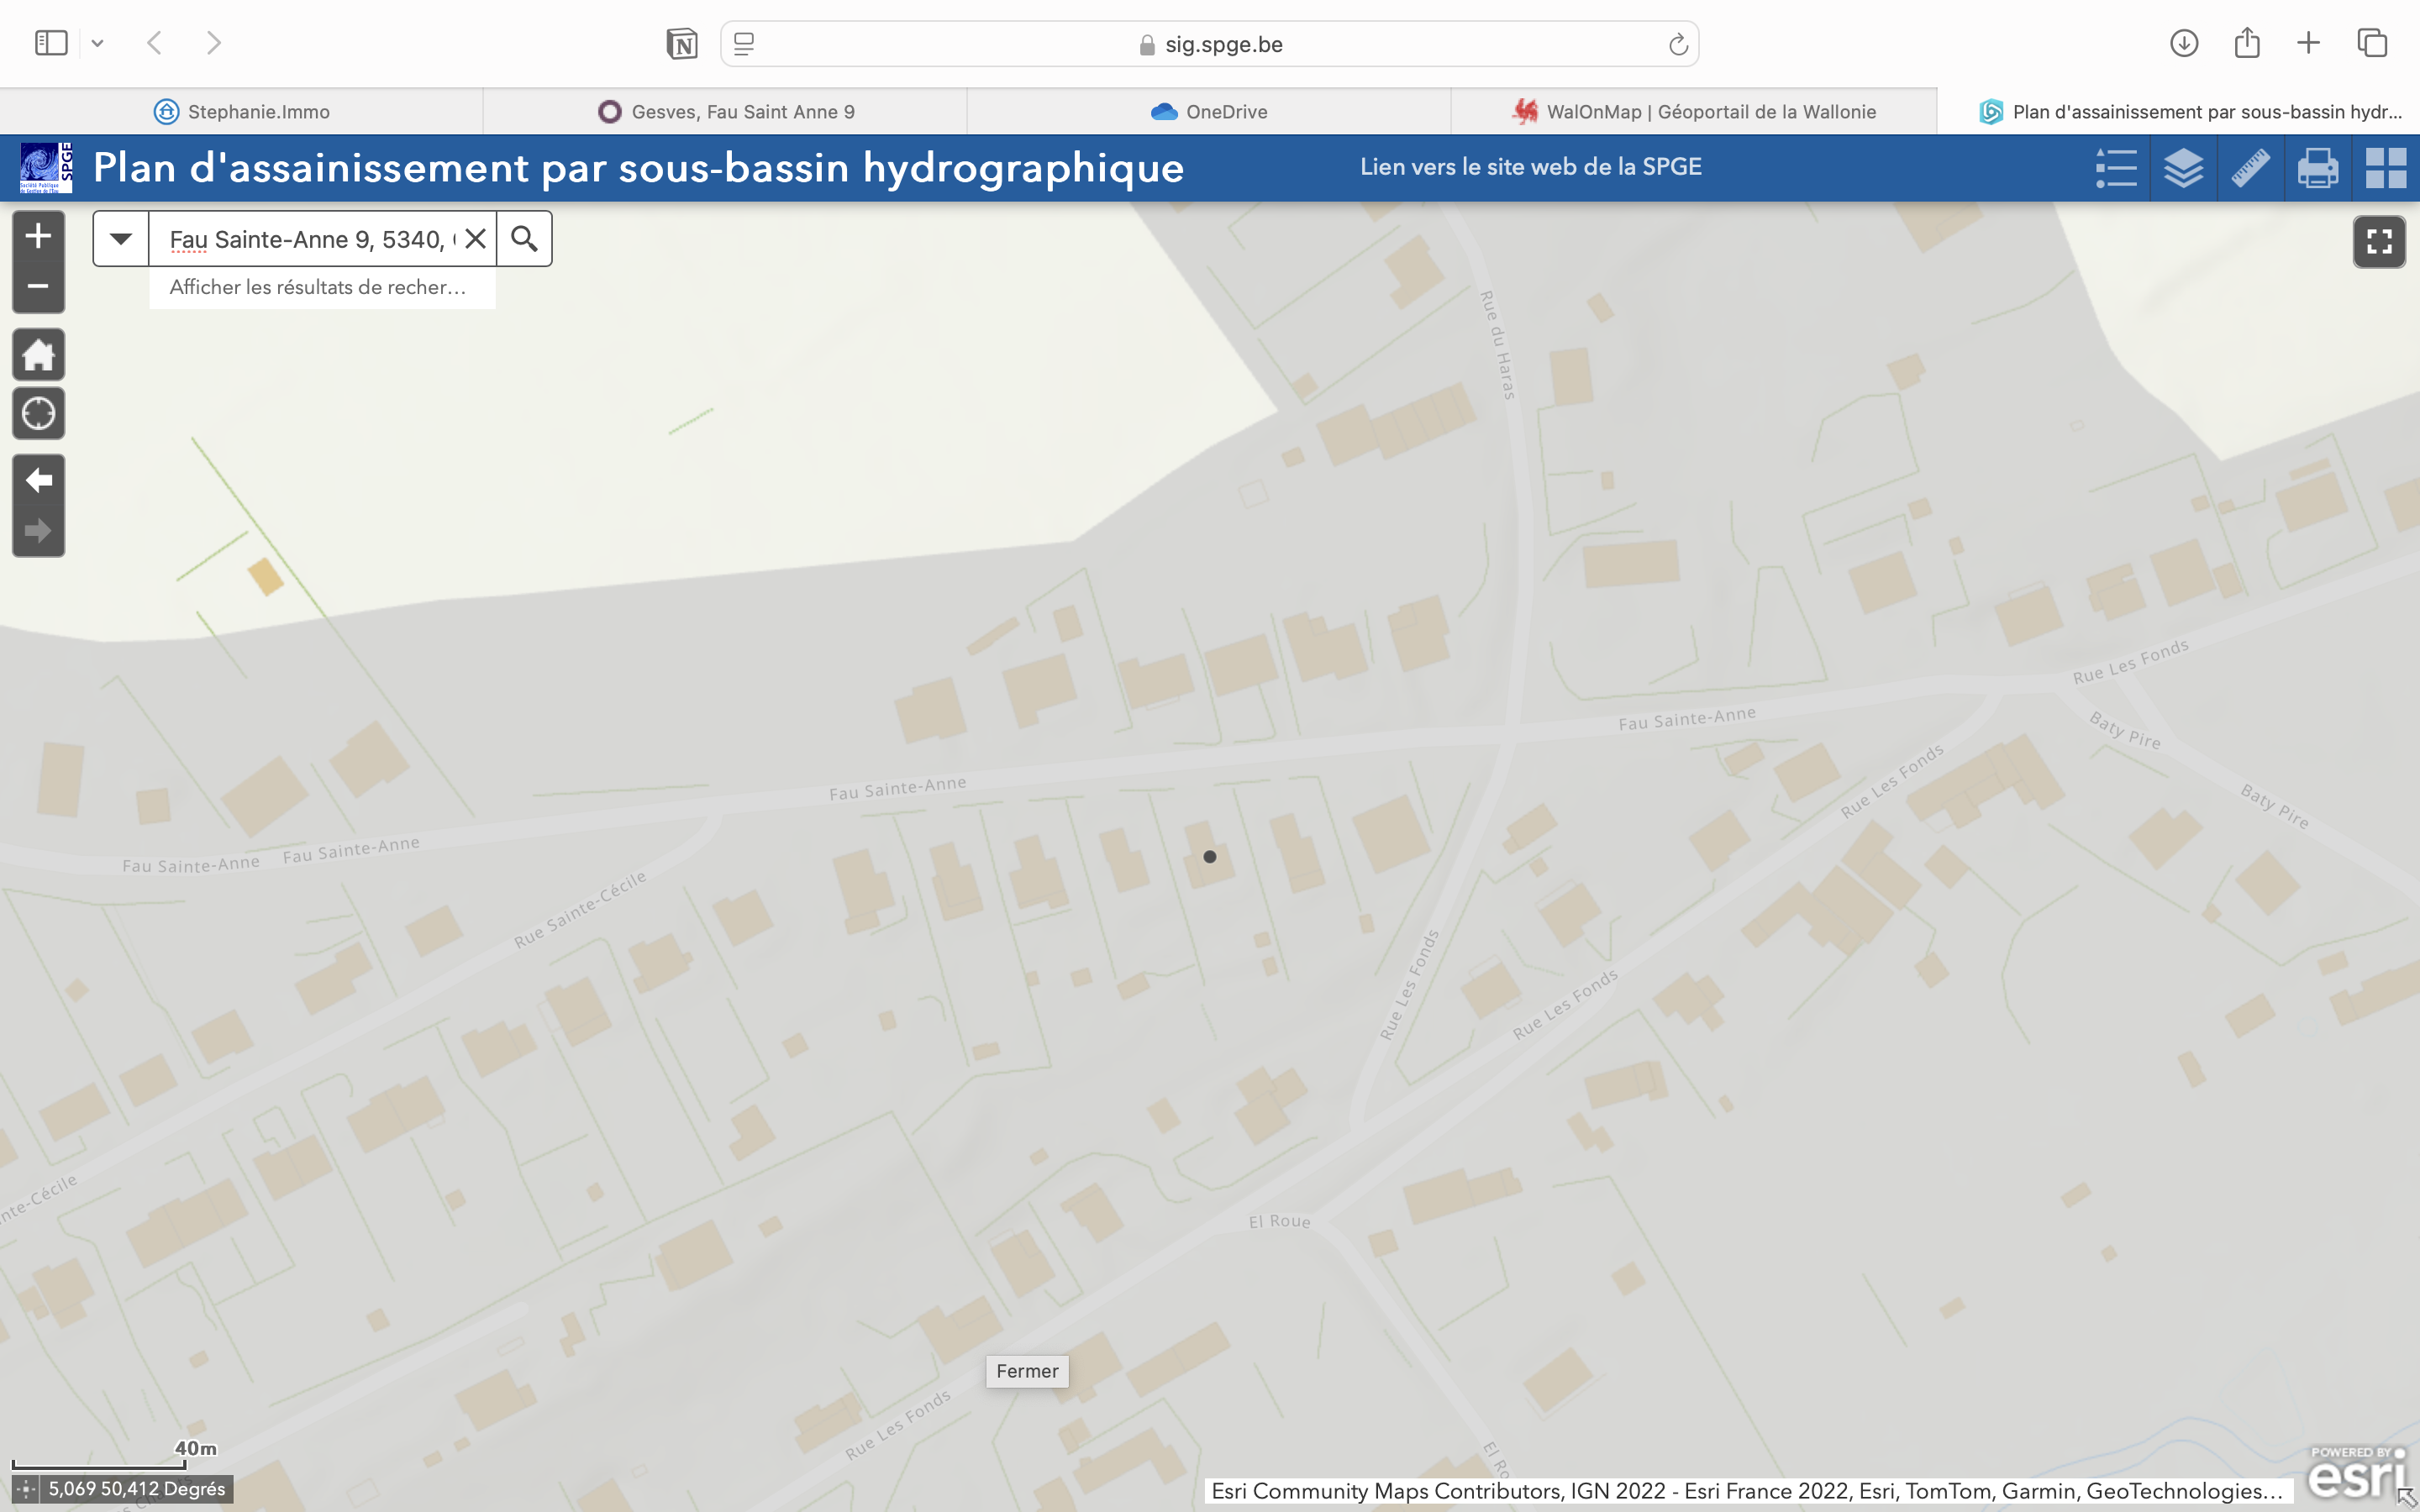The width and height of the screenshot is (2420, 1512).
Task: Expand search source dropdown arrow
Action: pyautogui.click(x=121, y=239)
